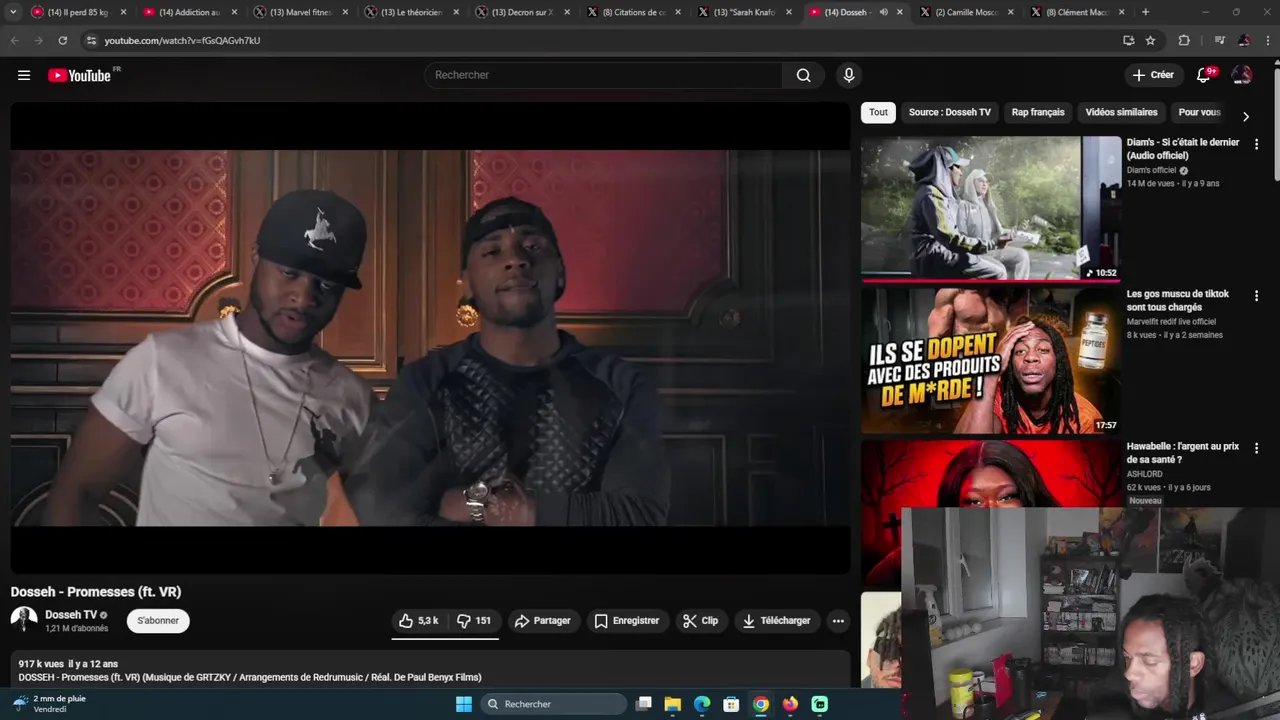Open the weather widget 2 mm de pluie
The height and width of the screenshot is (720, 1280).
[50, 704]
